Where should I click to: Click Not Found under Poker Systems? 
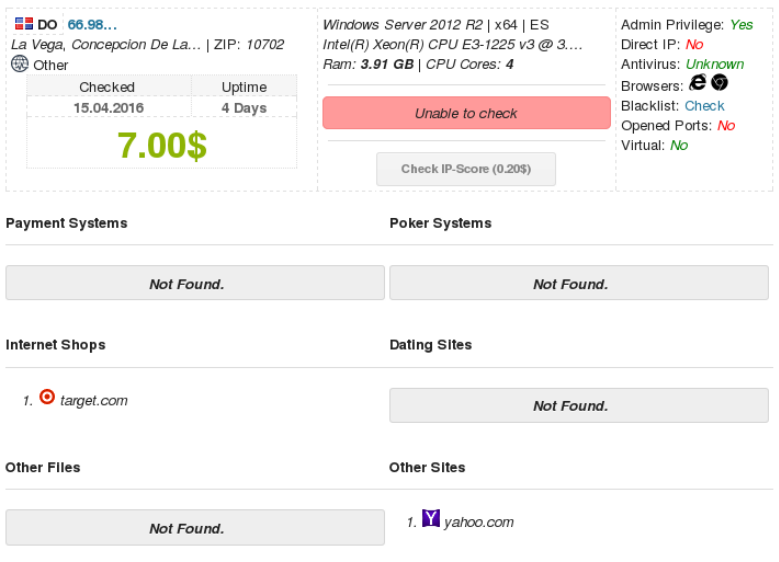coord(580,284)
